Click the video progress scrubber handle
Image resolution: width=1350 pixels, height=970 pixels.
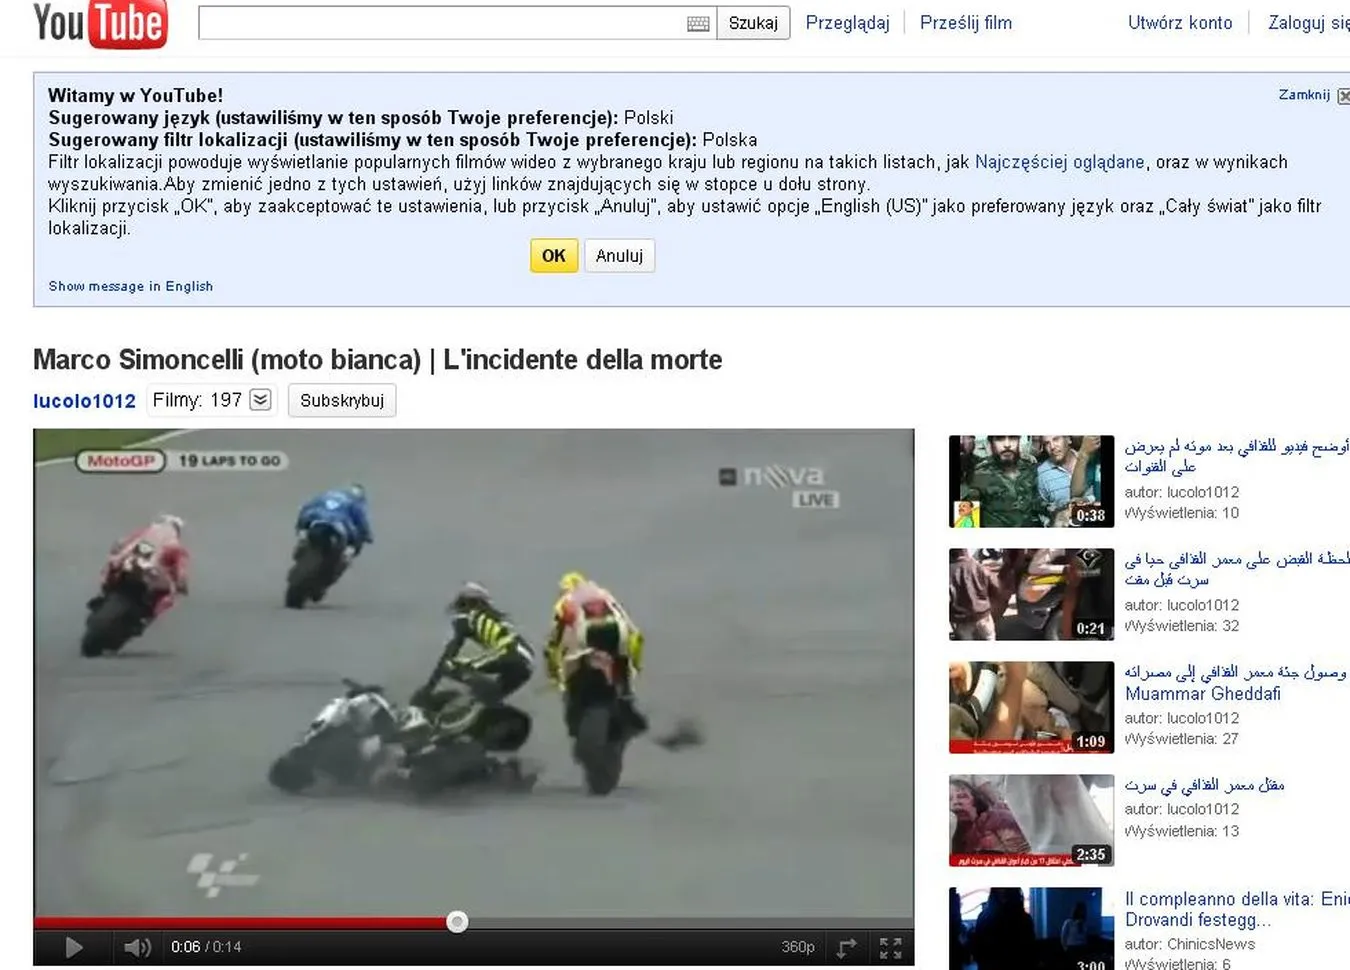pos(457,922)
